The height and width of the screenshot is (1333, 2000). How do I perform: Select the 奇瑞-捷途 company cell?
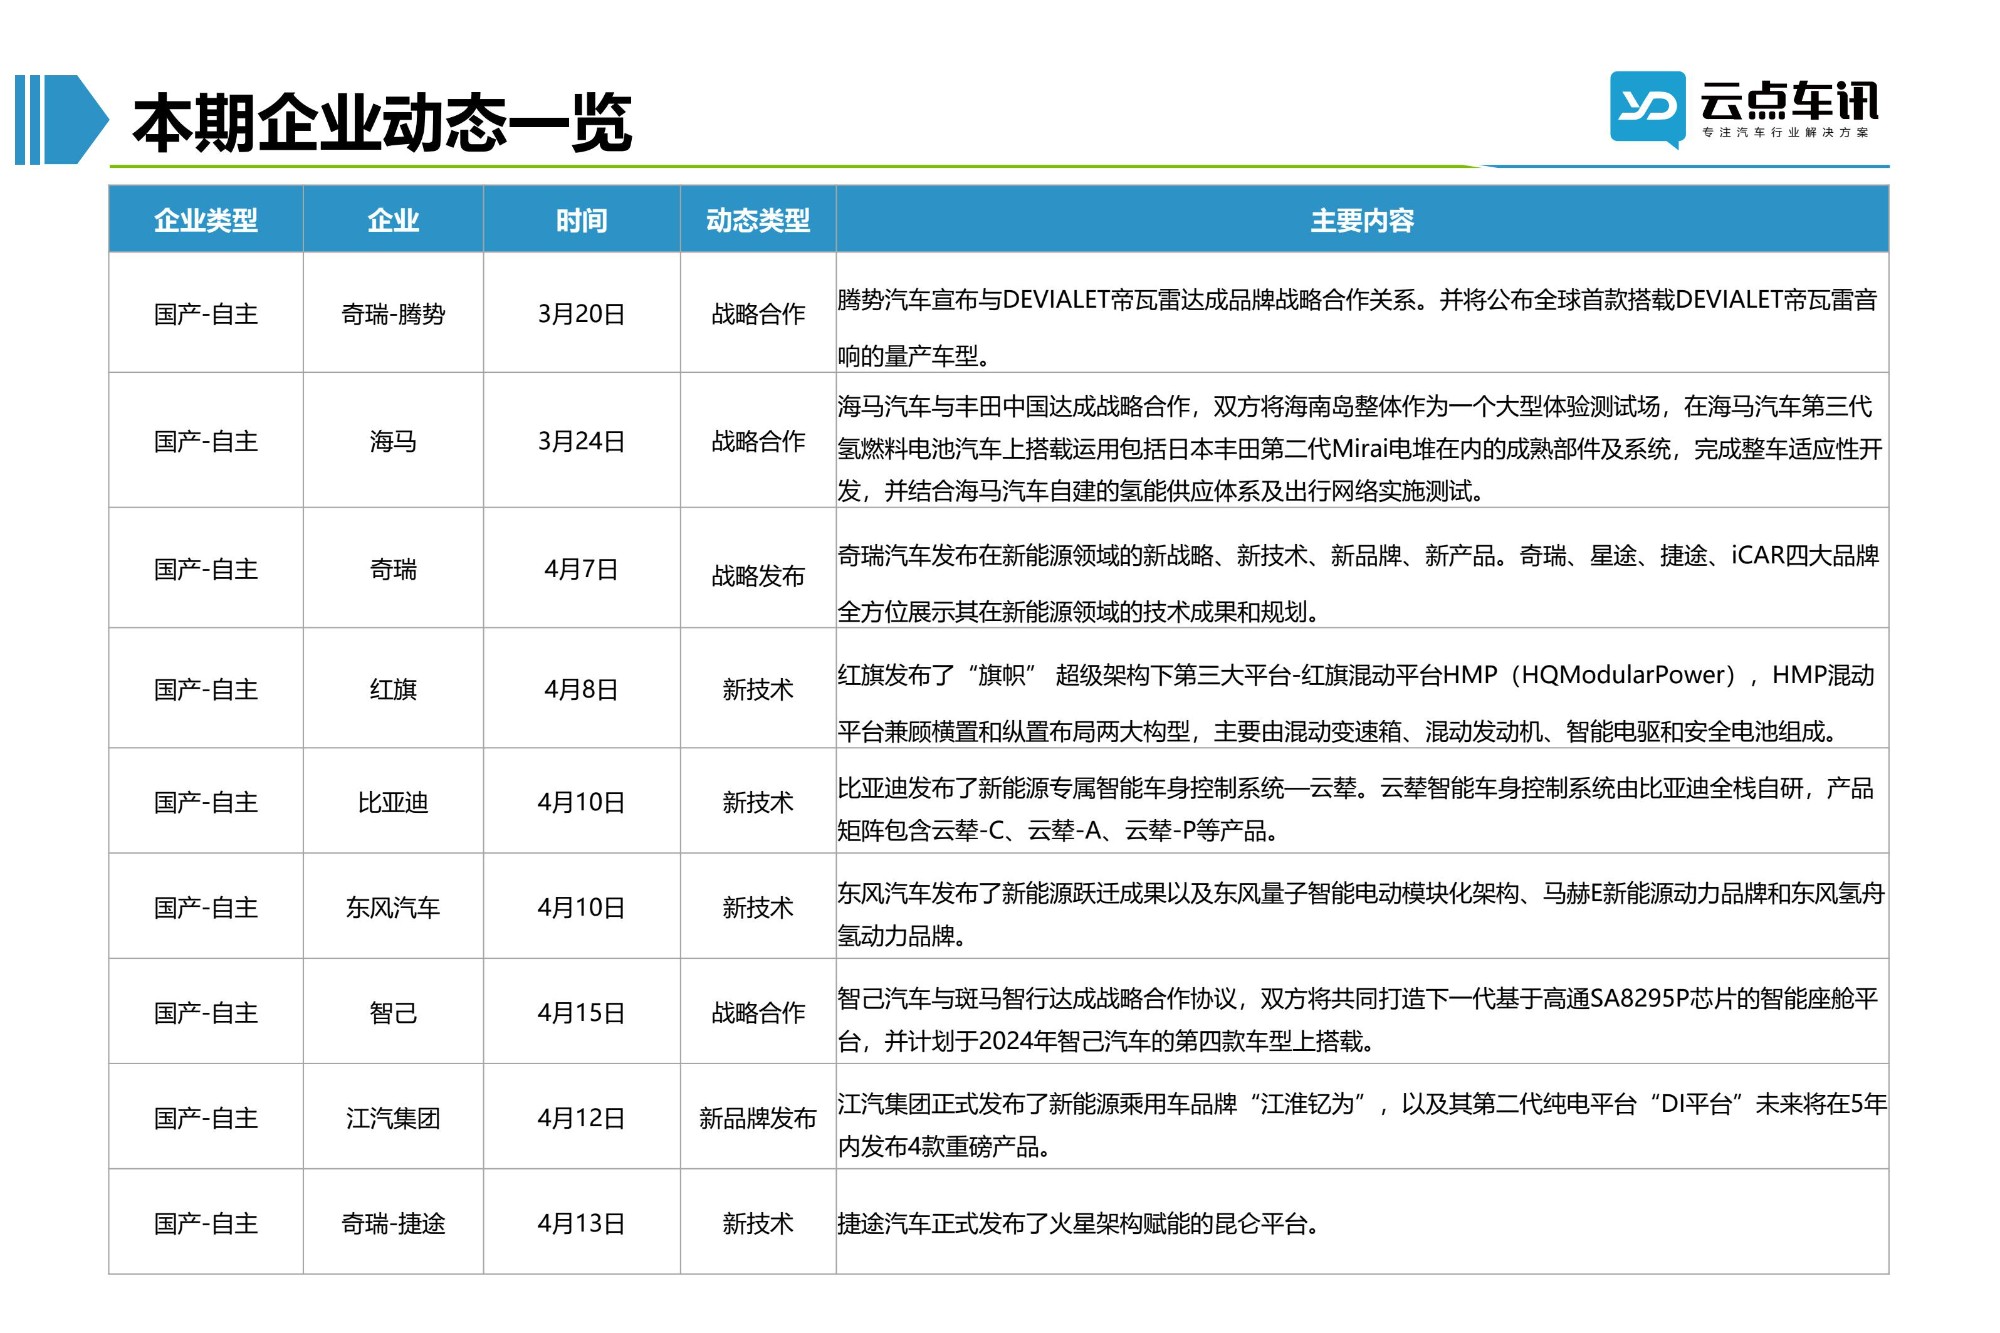(393, 1223)
